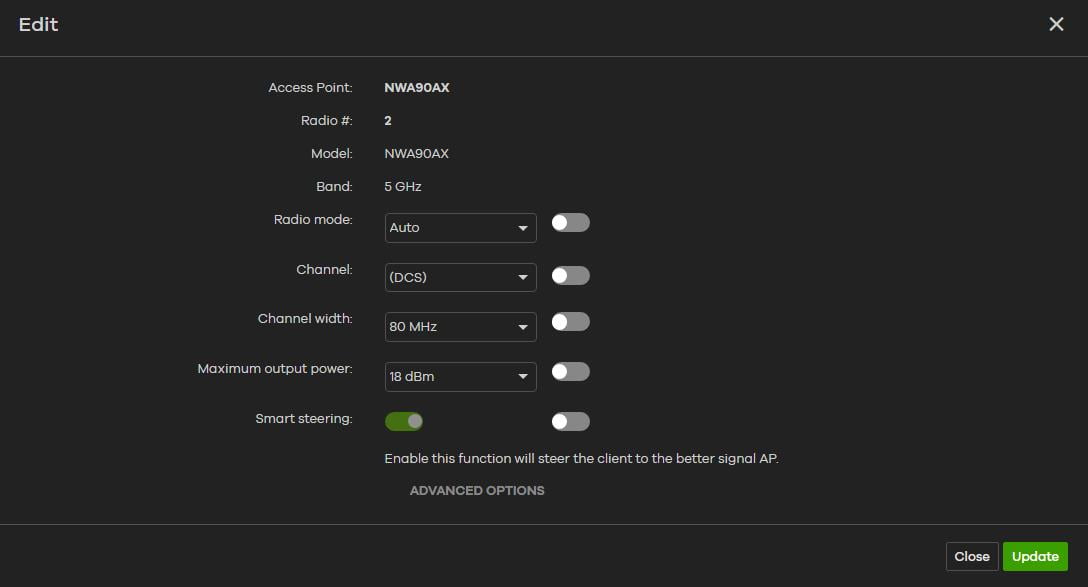Screen dimensions: 1088x587
Task: Expand the Channel dropdown showing (DCS)
Action: 460,277
